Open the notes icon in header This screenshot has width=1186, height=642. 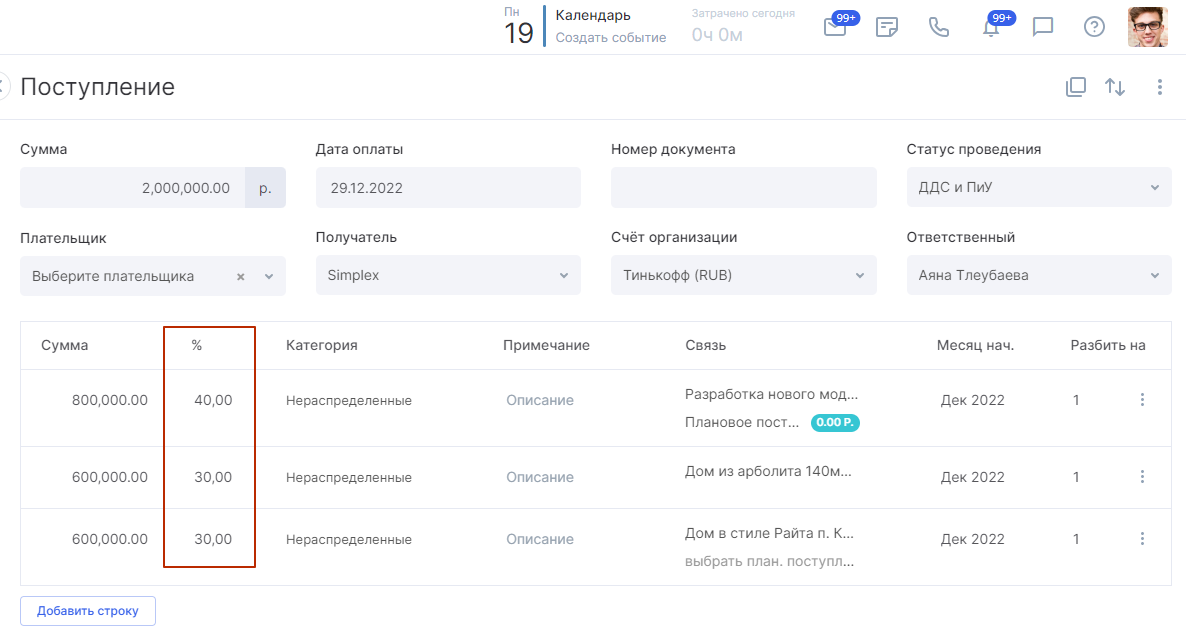coord(886,27)
